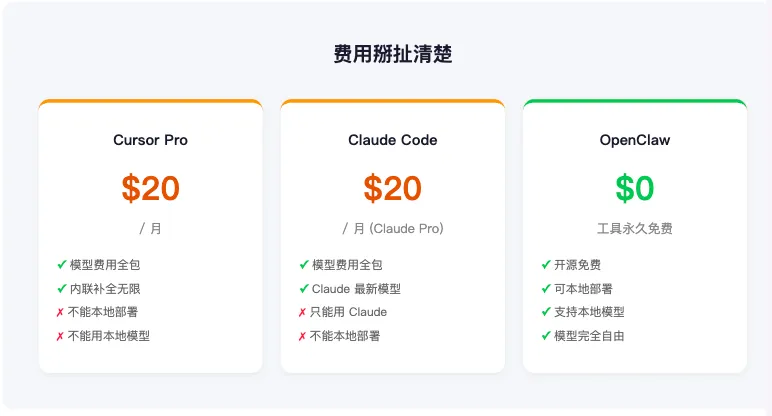
Task: Click red X beside 不能本地部署 in Claude Code card
Action: point(303,337)
